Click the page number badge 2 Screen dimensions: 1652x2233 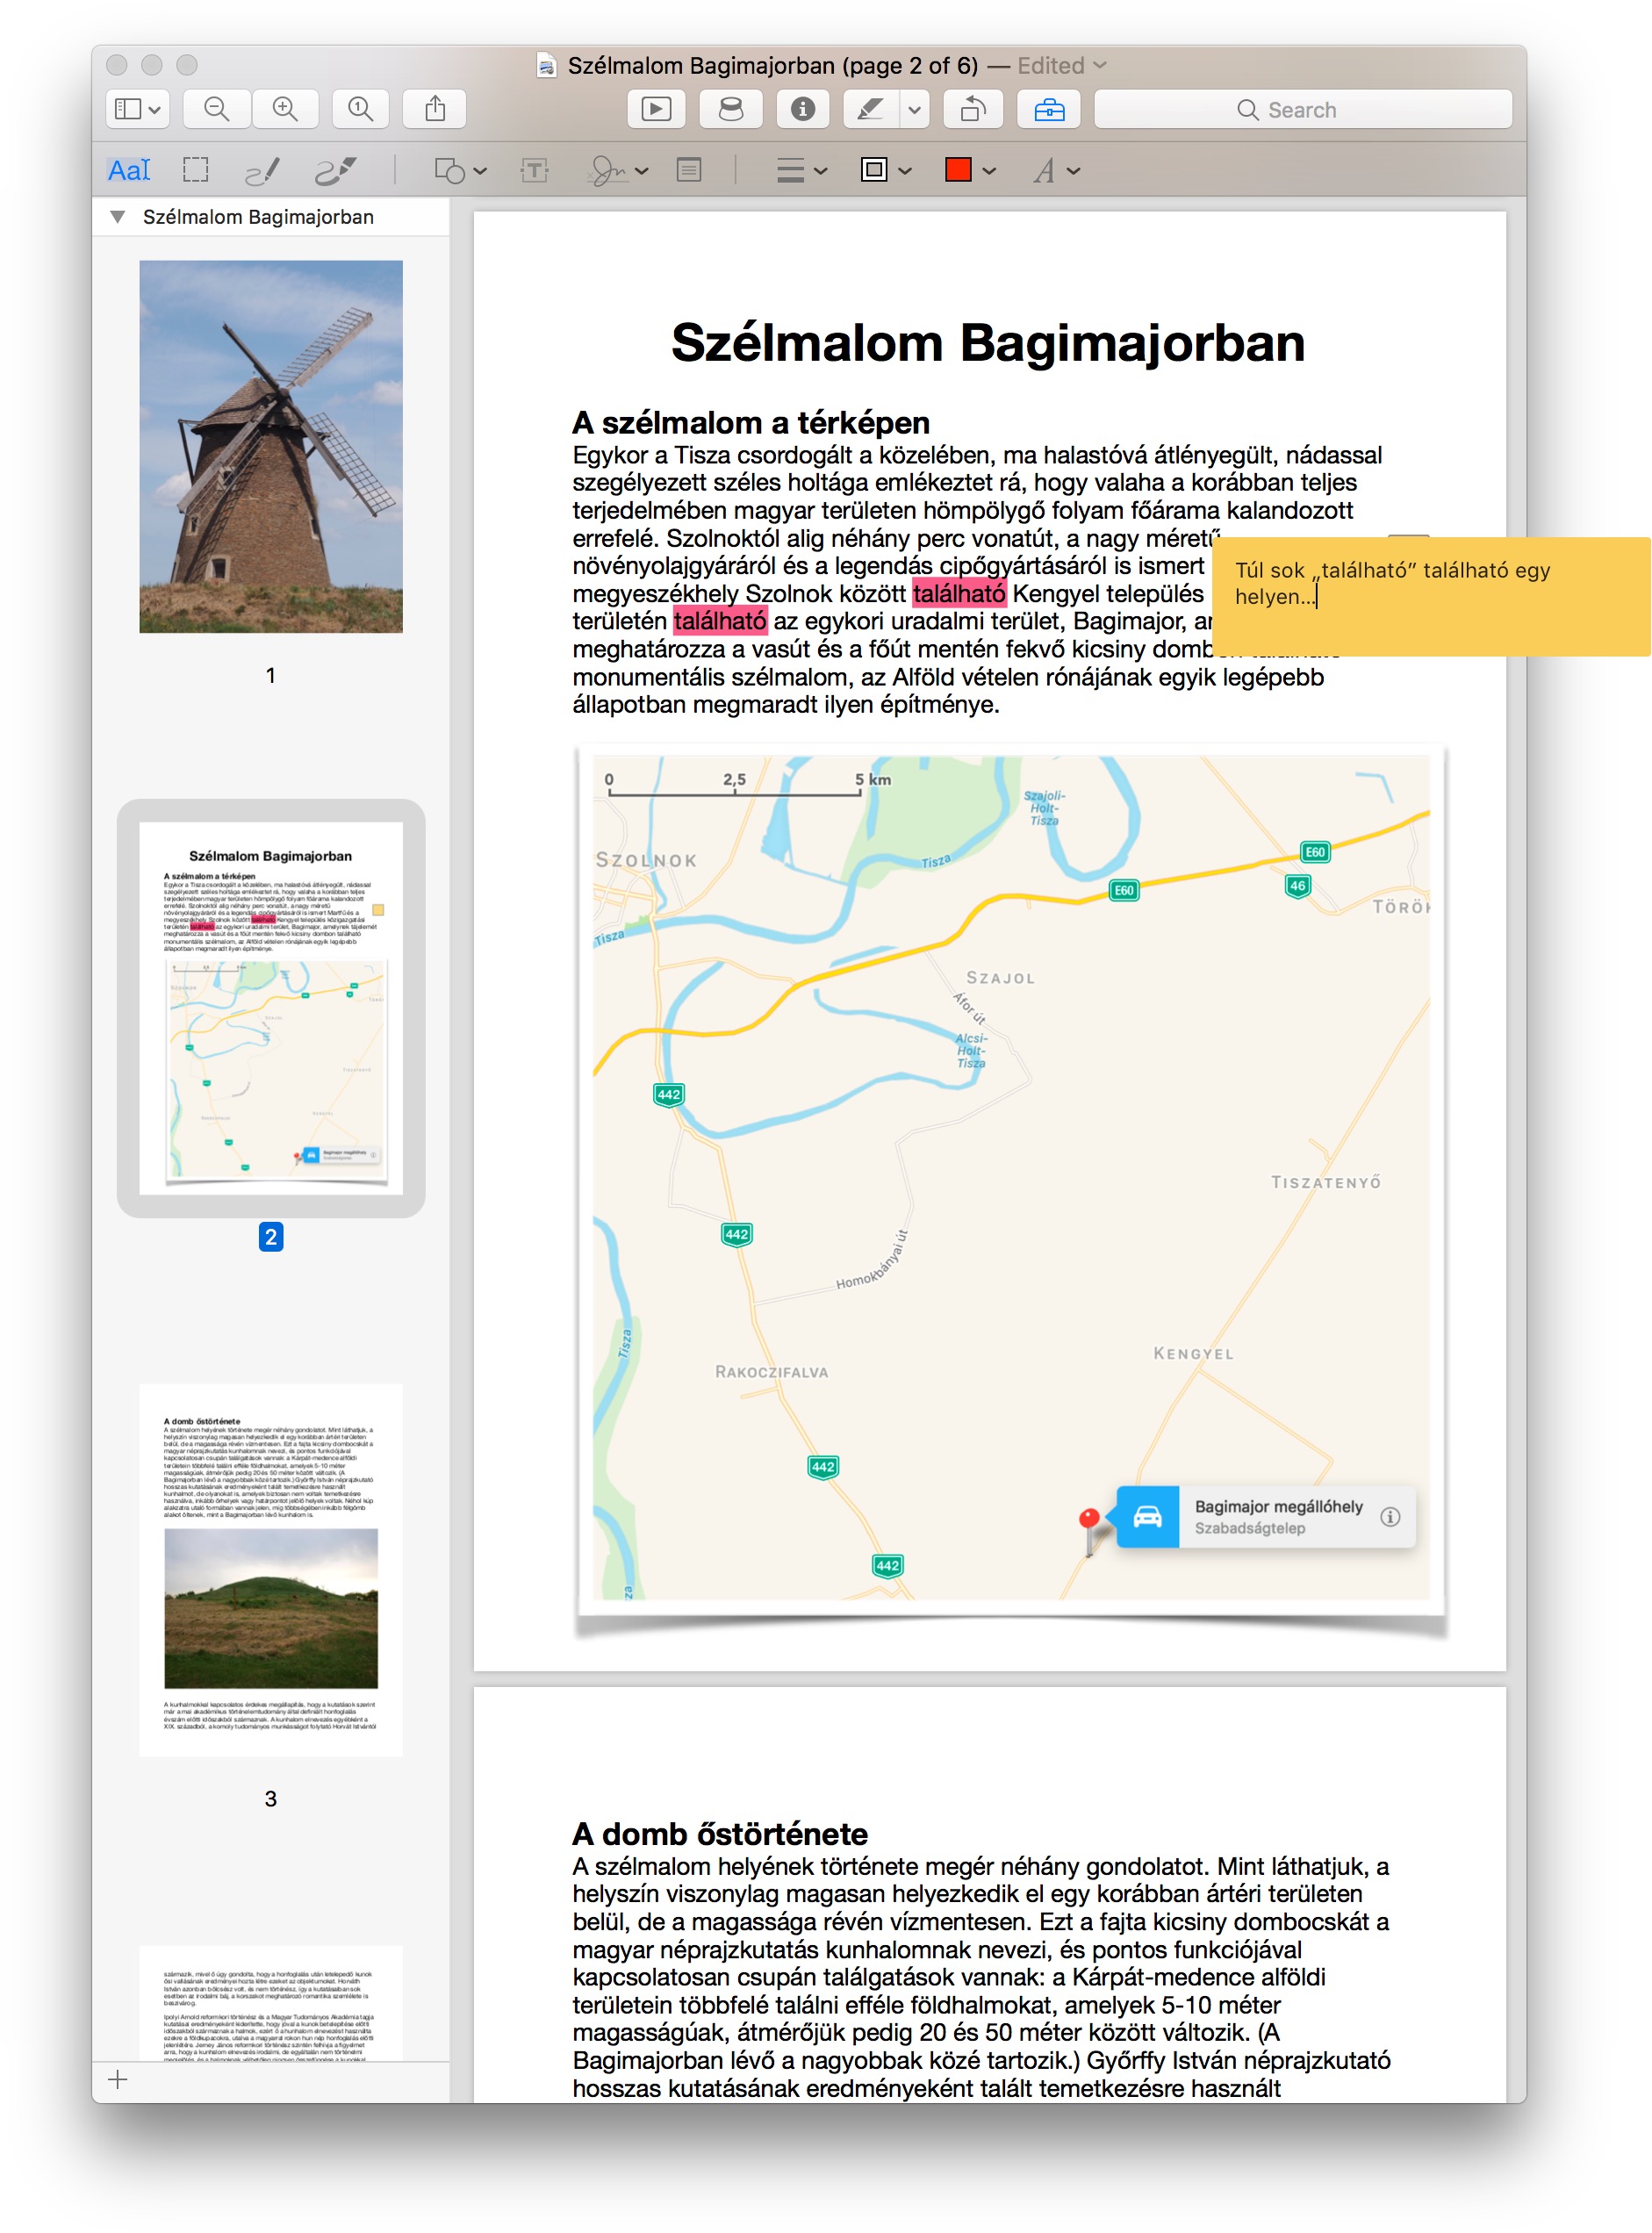[270, 1237]
